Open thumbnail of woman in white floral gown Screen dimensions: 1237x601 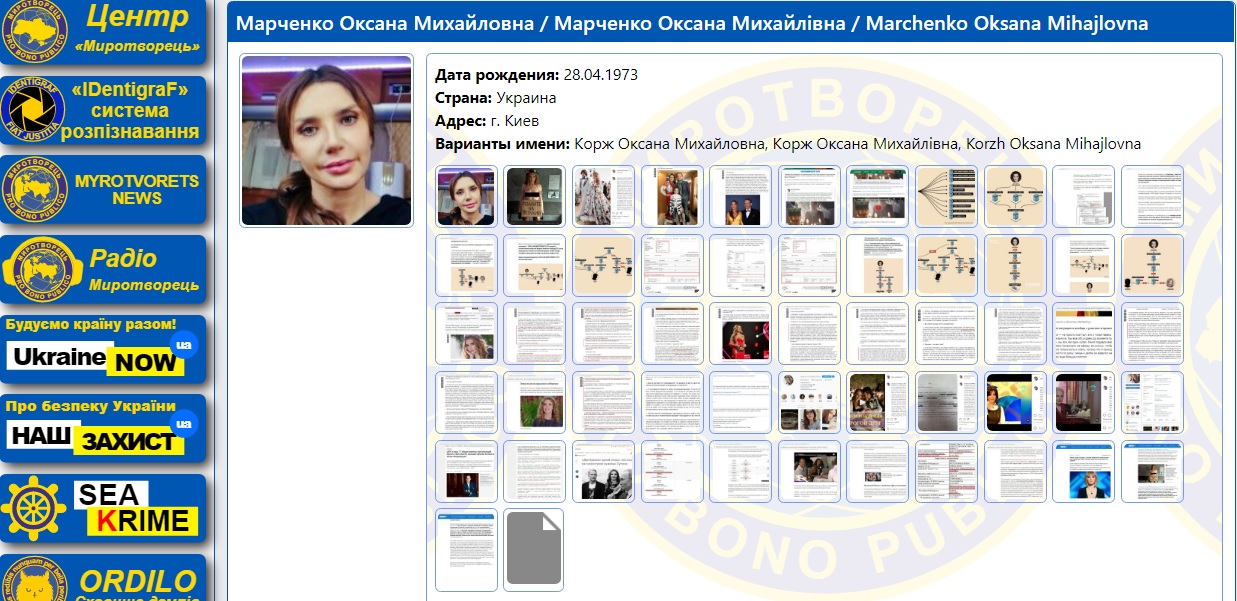(x=603, y=196)
